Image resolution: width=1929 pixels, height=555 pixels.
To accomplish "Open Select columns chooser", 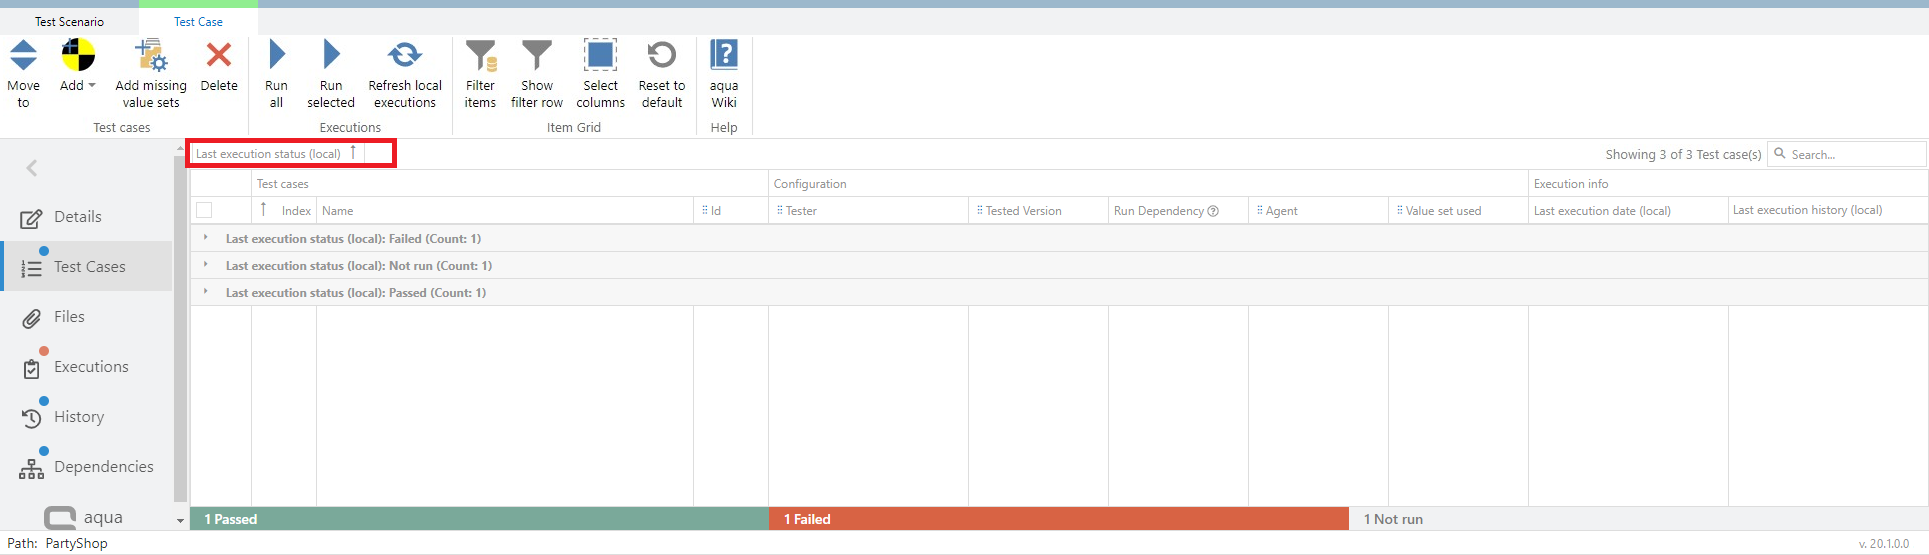I will (x=600, y=56).
